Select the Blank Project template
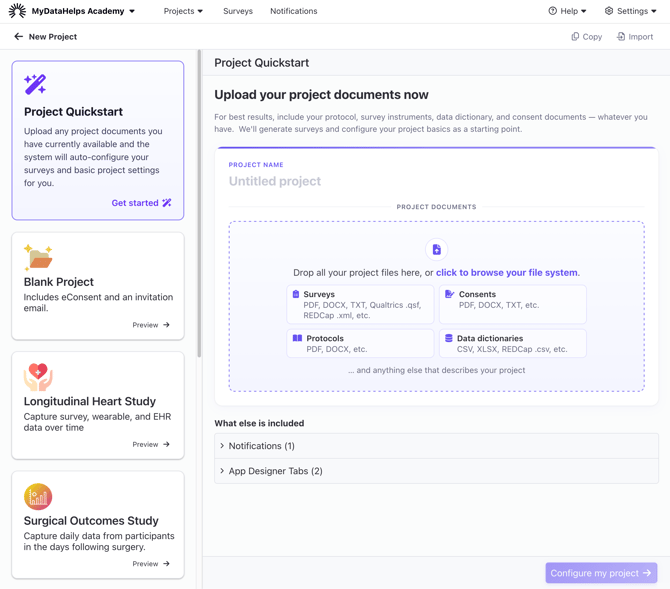This screenshot has height=589, width=670. pyautogui.click(x=98, y=286)
